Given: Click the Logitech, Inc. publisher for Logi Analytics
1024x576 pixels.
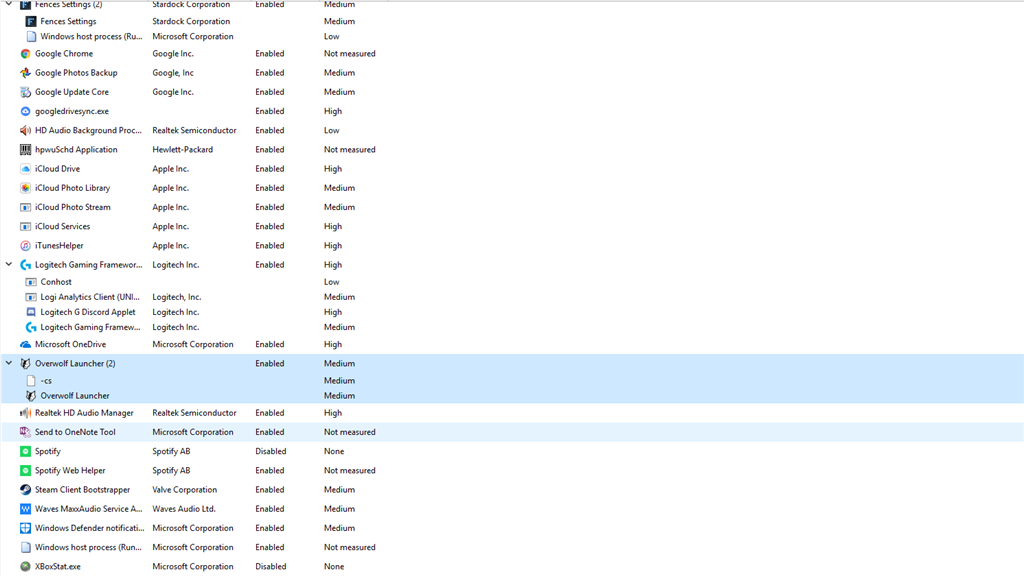Looking at the screenshot, I should coord(176,297).
